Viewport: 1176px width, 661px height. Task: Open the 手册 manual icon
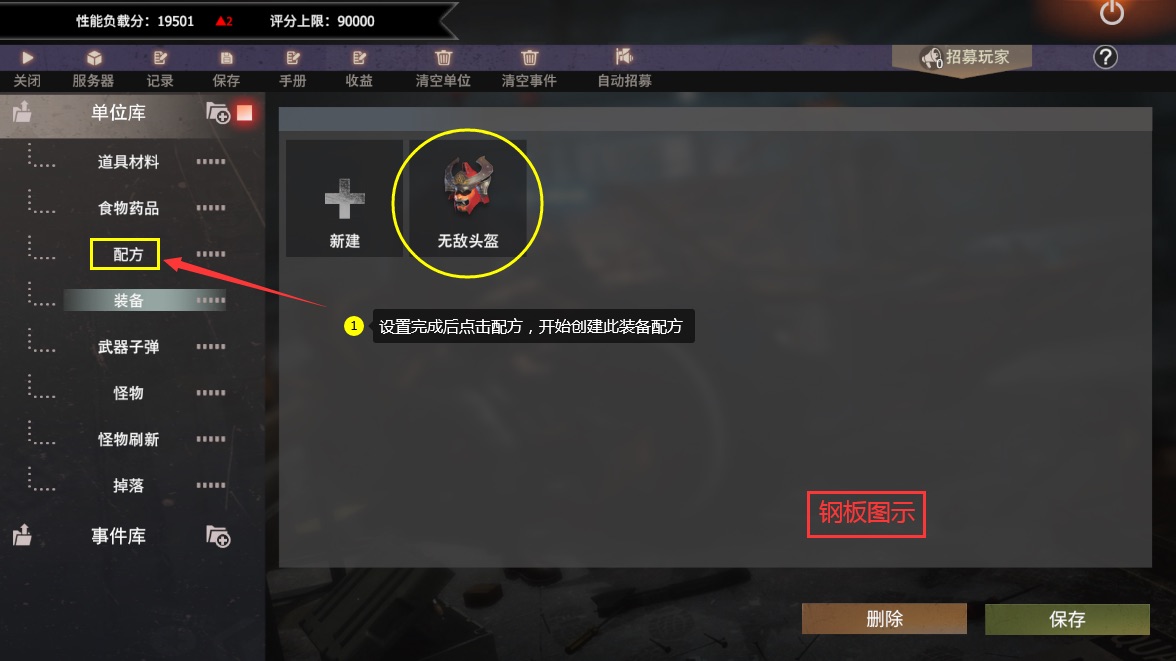pyautogui.click(x=292, y=58)
